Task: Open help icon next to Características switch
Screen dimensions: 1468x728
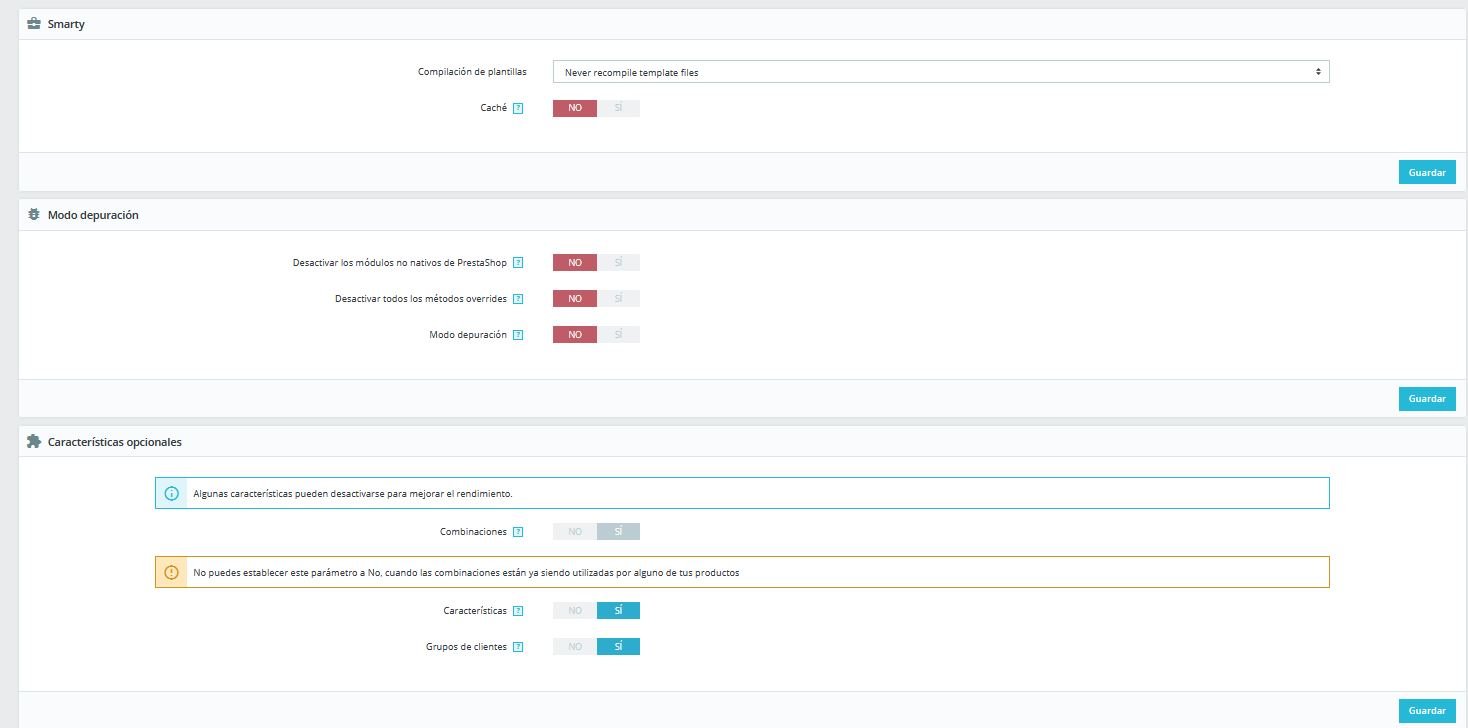Action: pyautogui.click(x=518, y=611)
